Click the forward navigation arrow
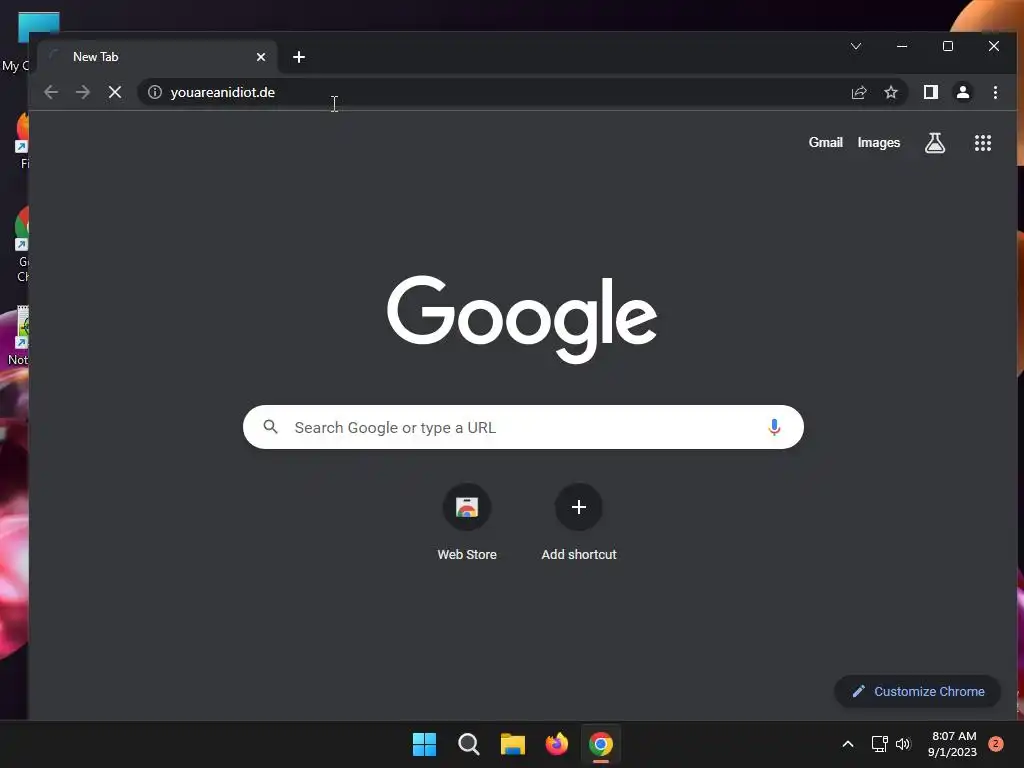This screenshot has height=768, width=1024. point(82,92)
